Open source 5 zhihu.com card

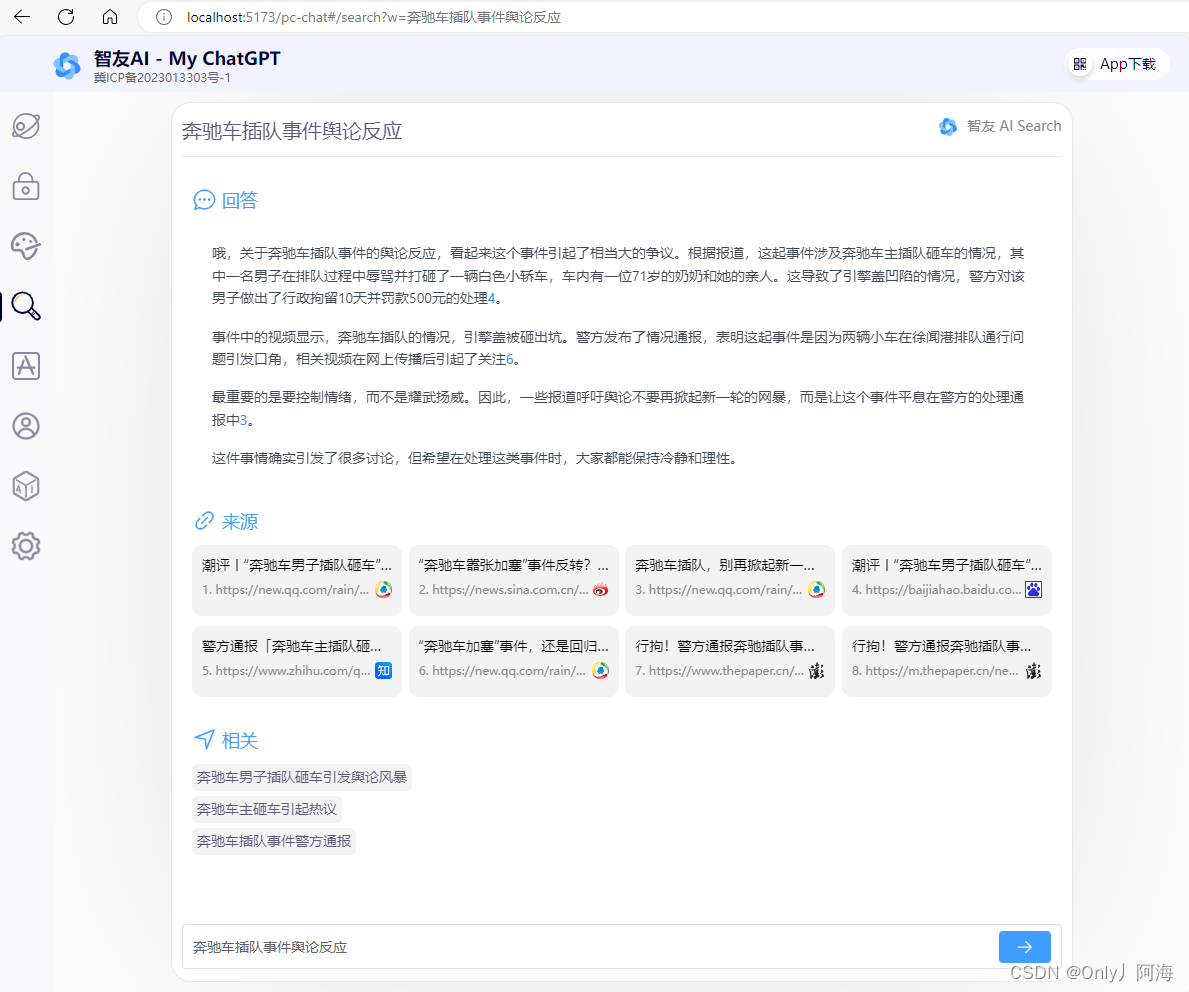[296, 661]
